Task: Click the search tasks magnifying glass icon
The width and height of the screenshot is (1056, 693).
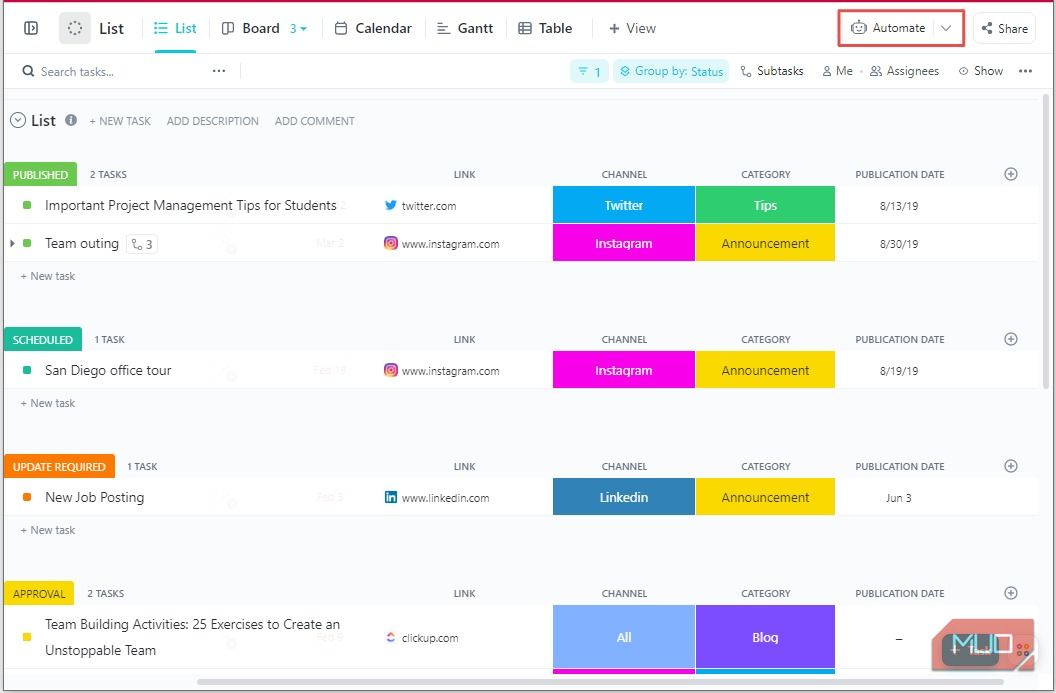Action: [x=27, y=71]
